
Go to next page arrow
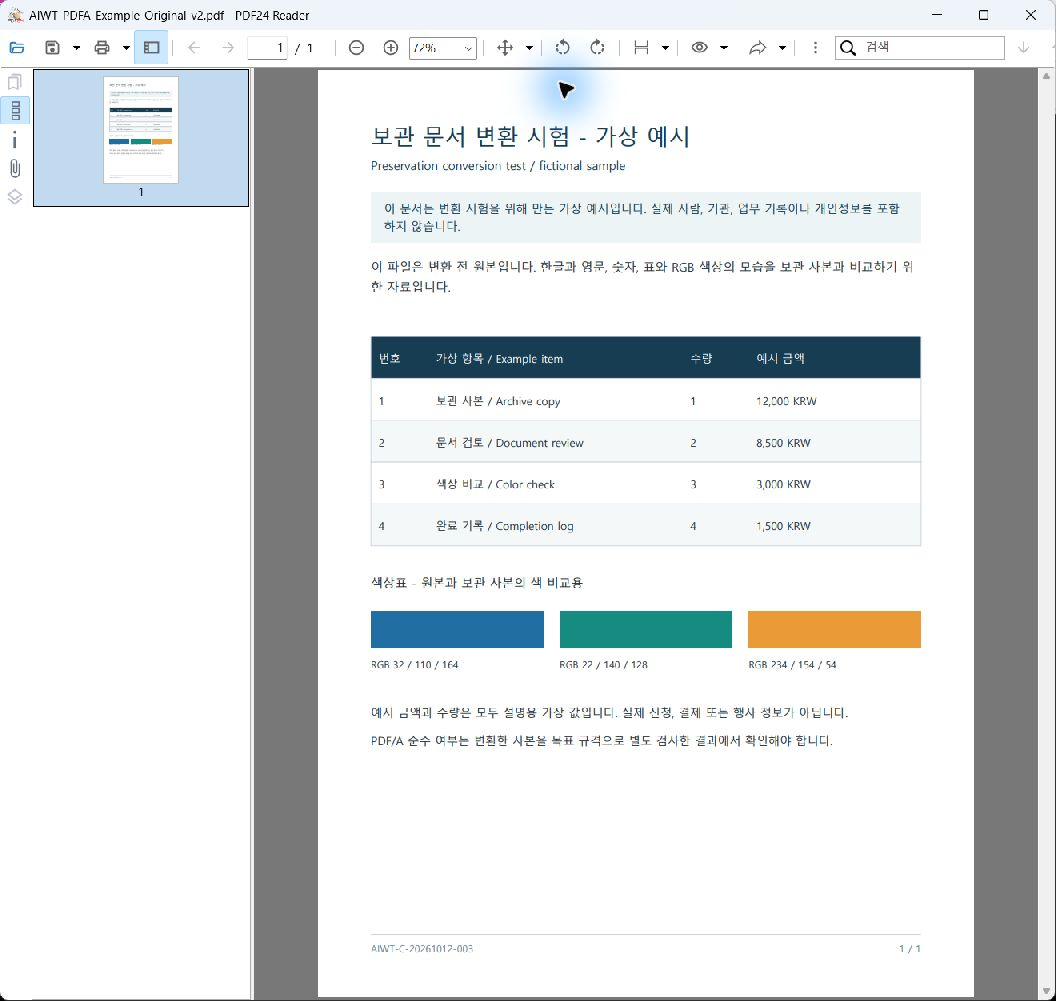click(x=228, y=48)
